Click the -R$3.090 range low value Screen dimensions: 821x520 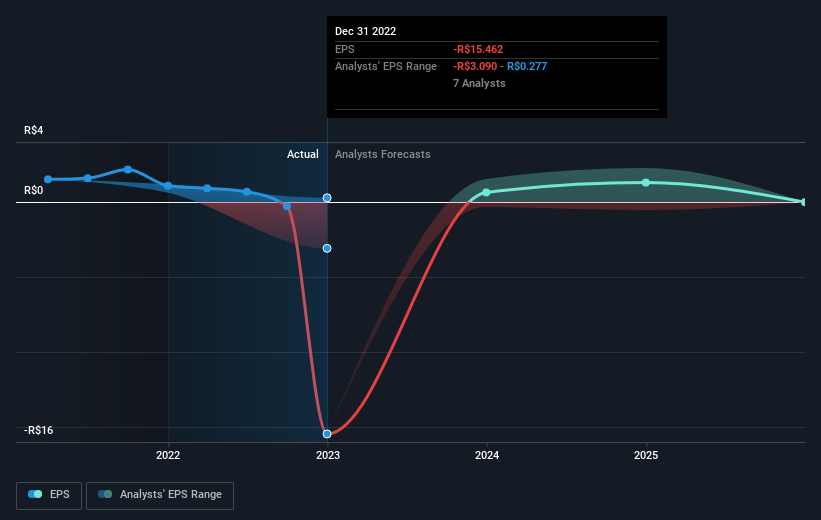(x=475, y=66)
